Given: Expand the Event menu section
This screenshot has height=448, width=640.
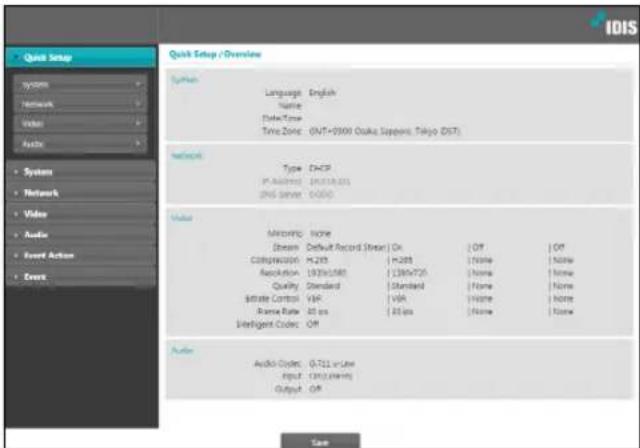Looking at the screenshot, I should coord(80,277).
